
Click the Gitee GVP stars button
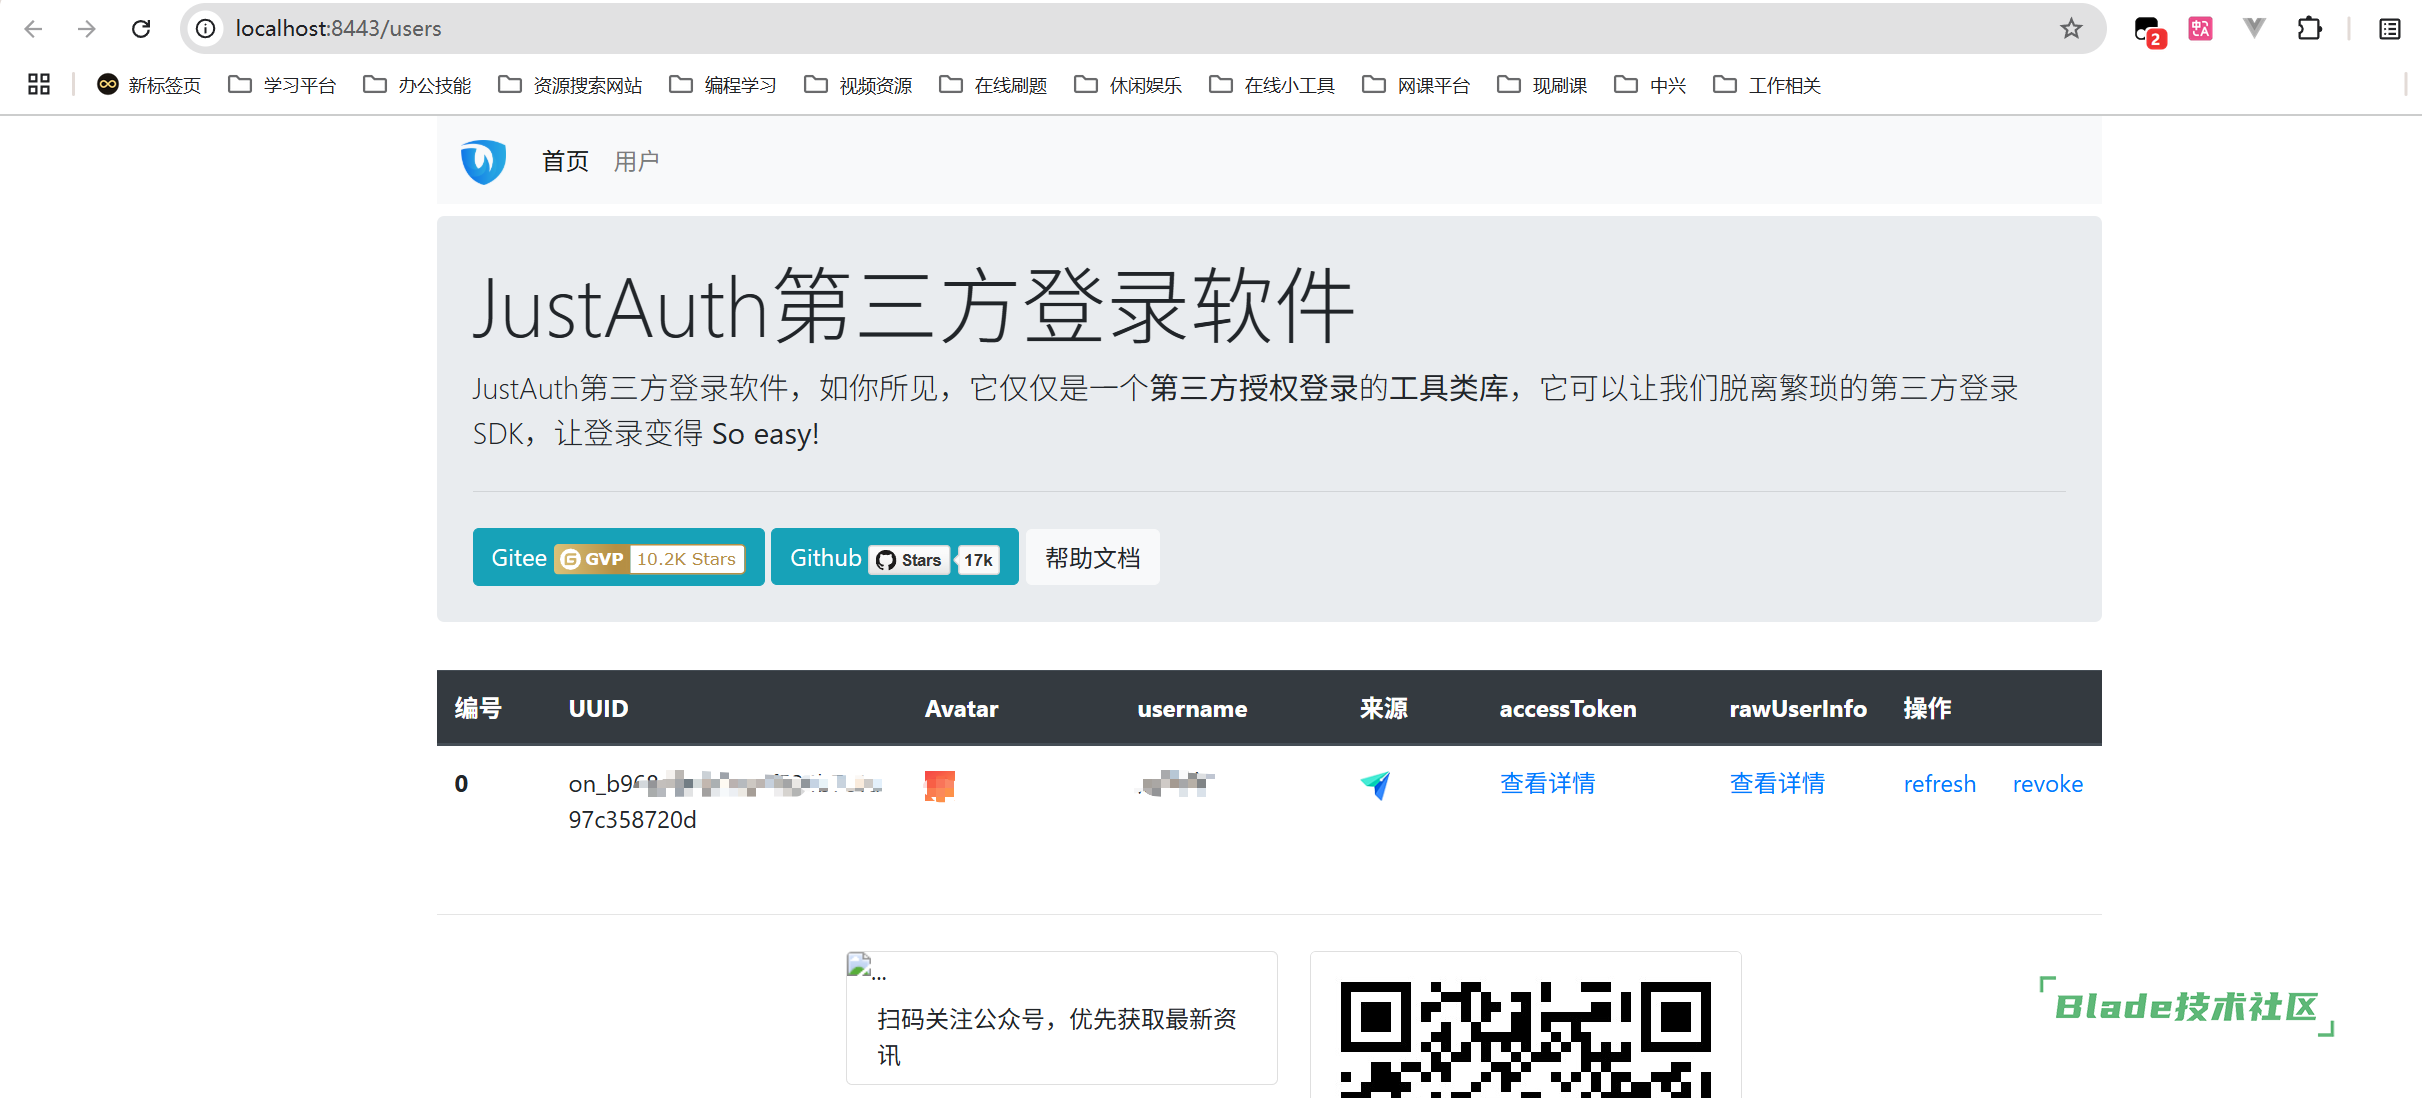[x=618, y=557]
